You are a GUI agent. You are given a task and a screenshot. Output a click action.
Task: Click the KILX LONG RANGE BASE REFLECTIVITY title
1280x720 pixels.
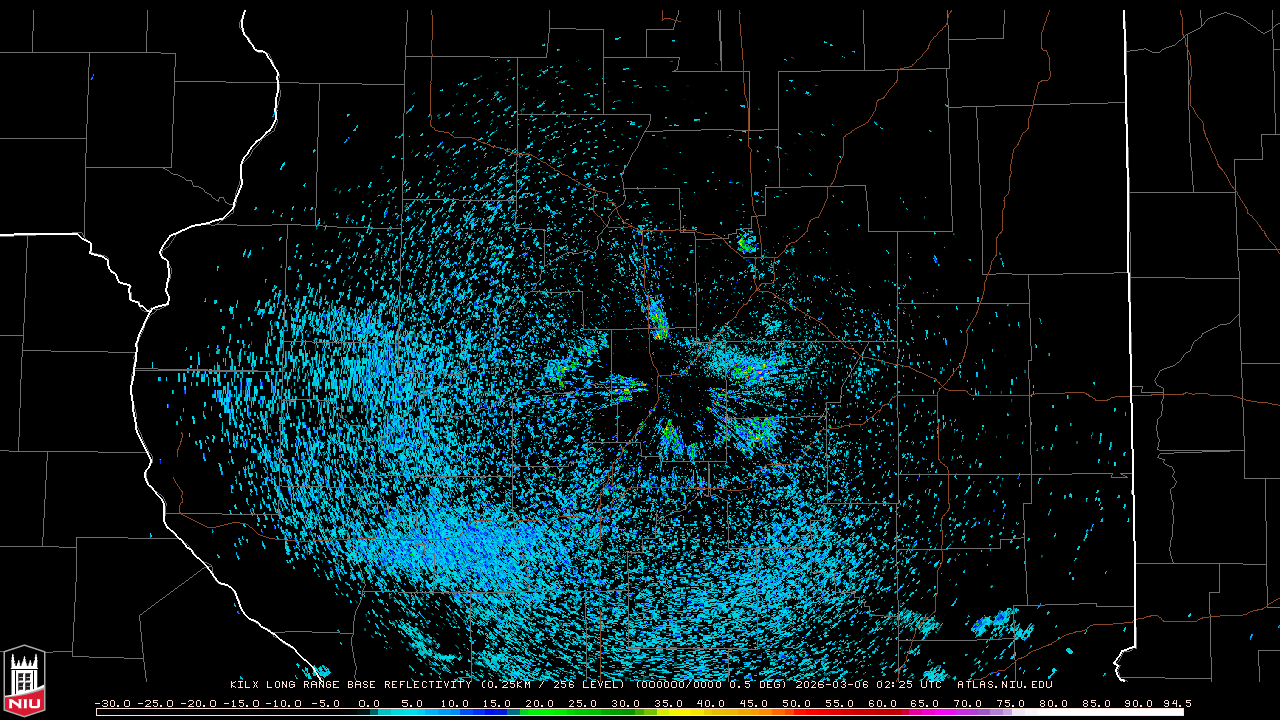[351, 685]
